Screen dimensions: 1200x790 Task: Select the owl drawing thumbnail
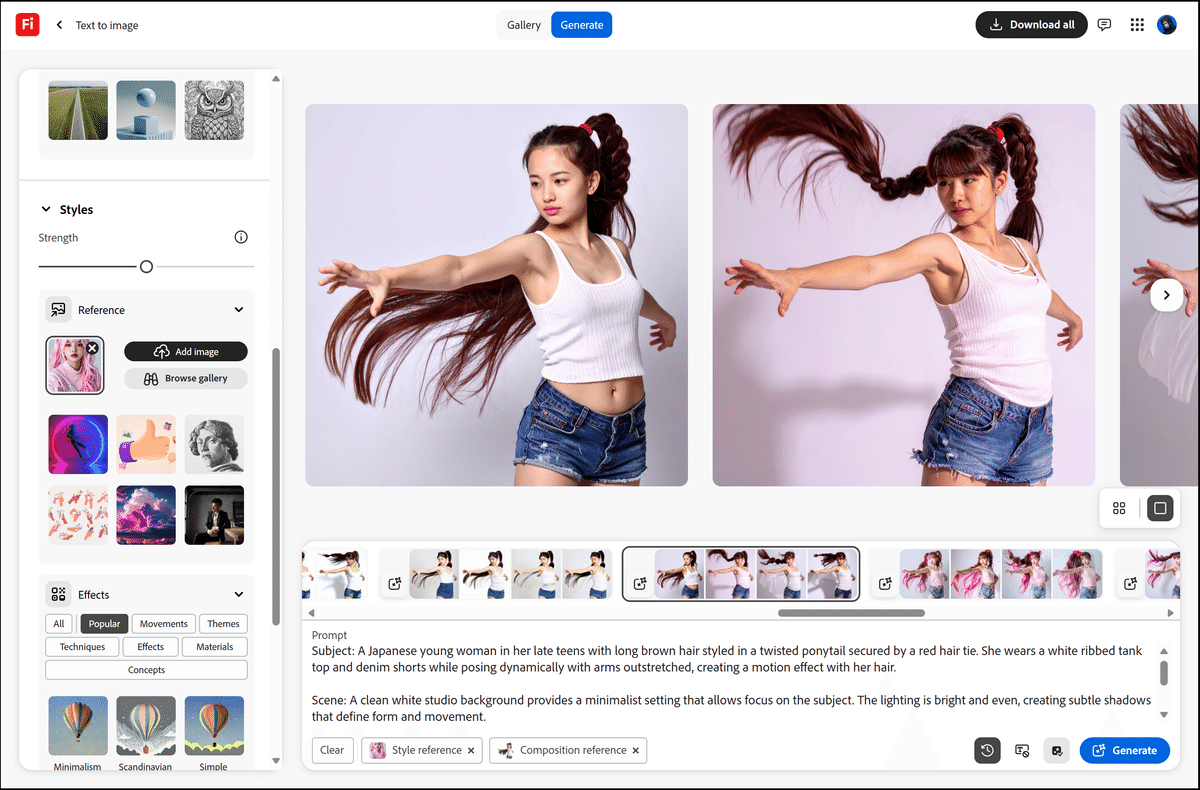tap(214, 110)
